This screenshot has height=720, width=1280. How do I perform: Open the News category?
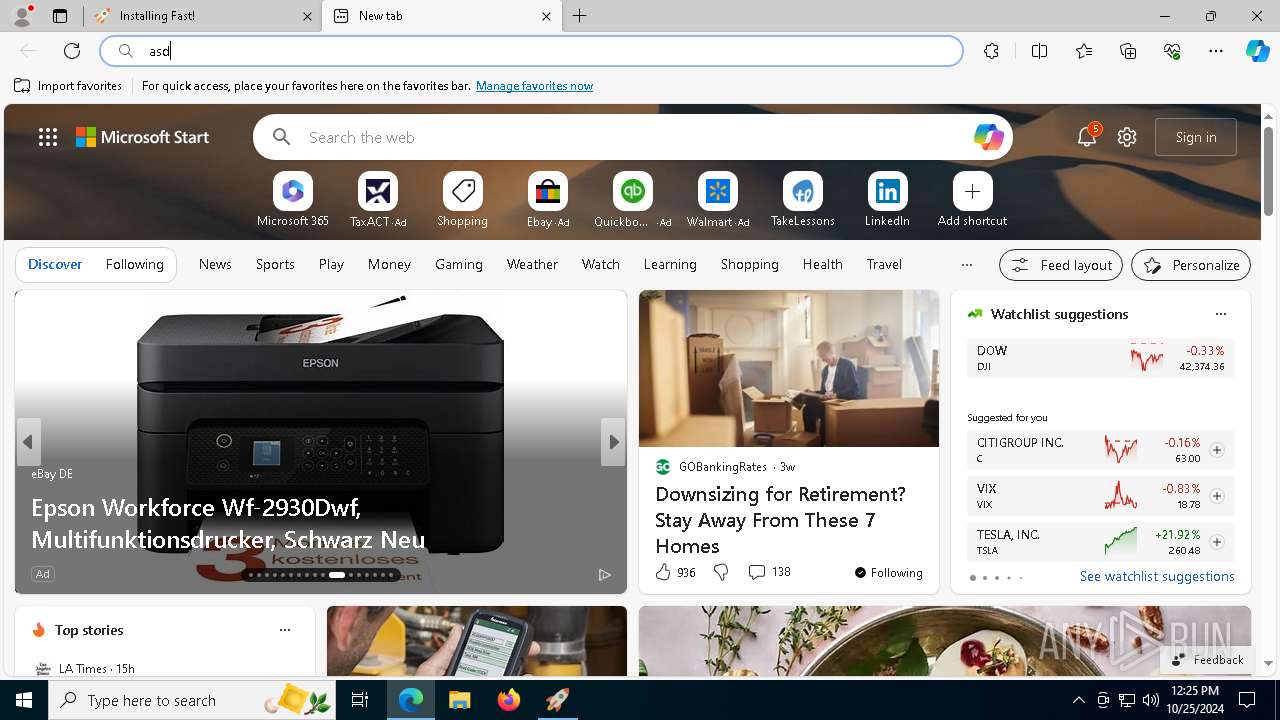point(215,264)
